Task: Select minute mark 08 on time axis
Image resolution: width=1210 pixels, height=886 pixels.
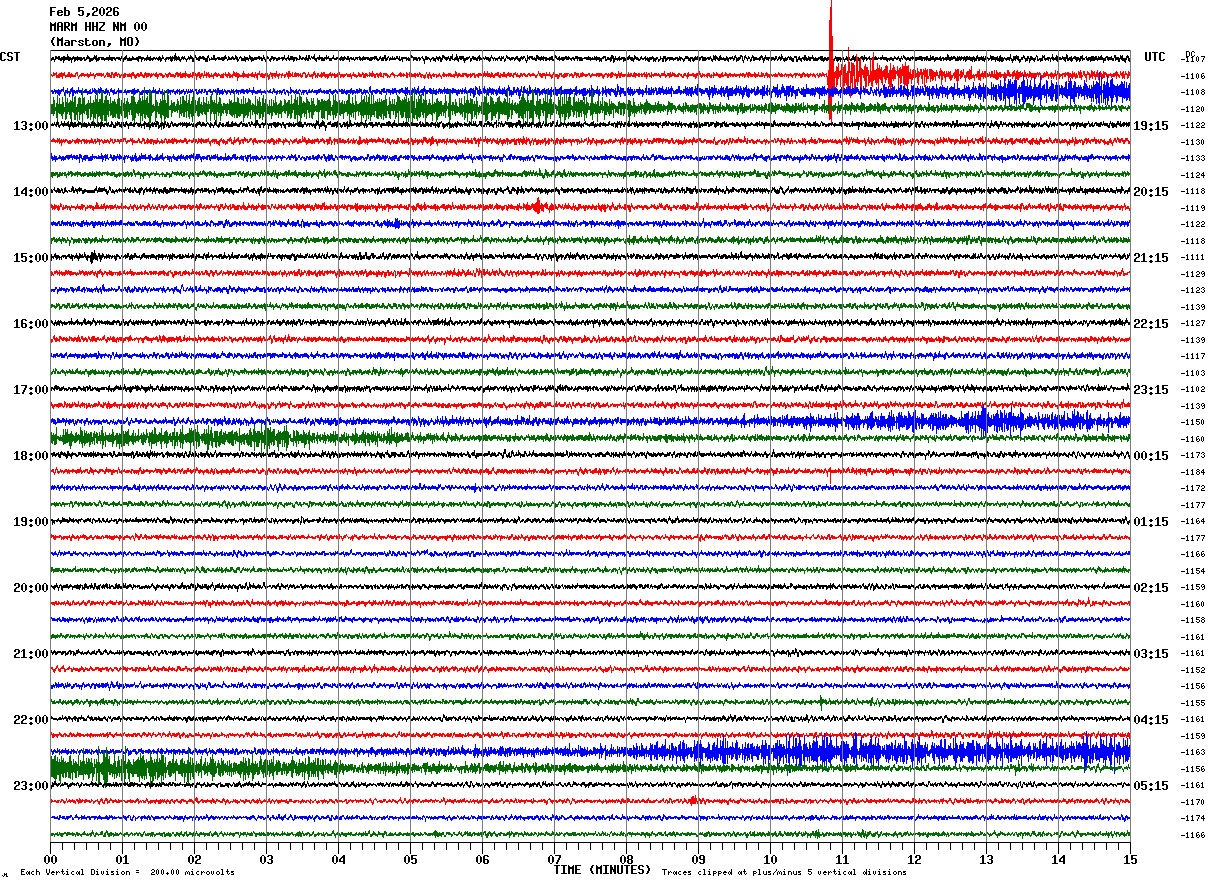Action: (626, 859)
